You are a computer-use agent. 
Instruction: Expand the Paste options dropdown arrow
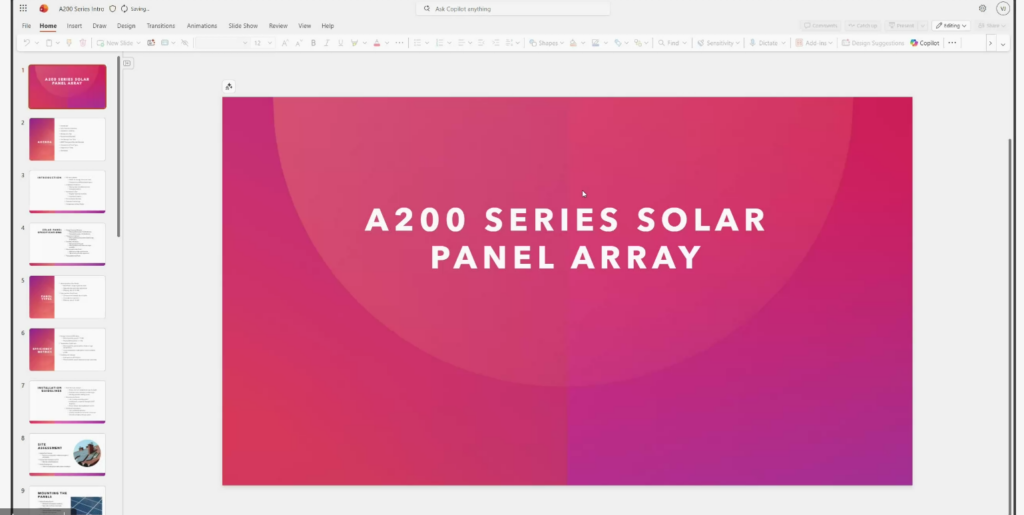(57, 43)
